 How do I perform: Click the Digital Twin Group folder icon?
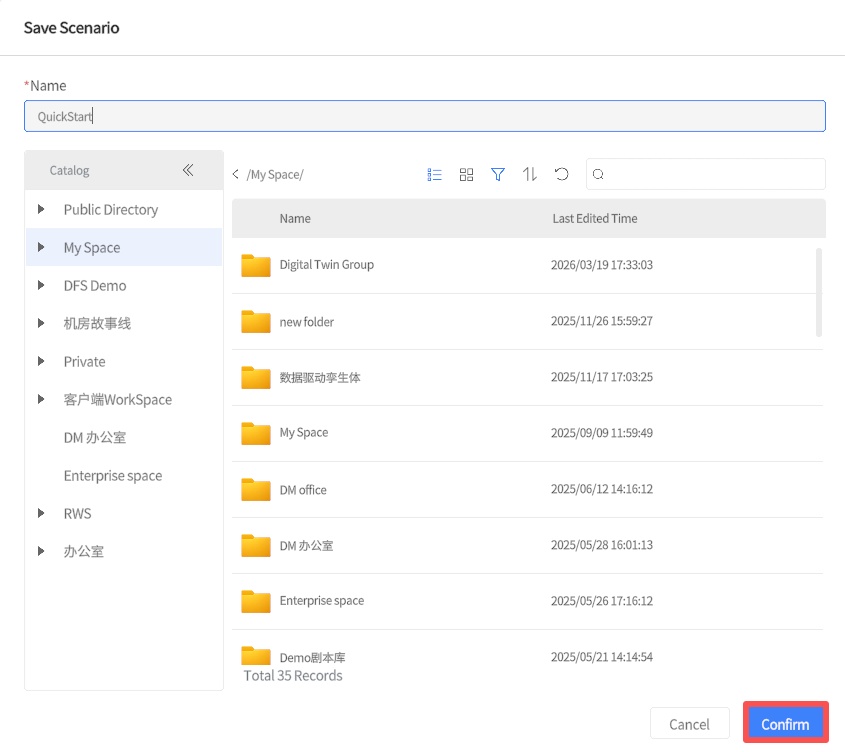(256, 265)
